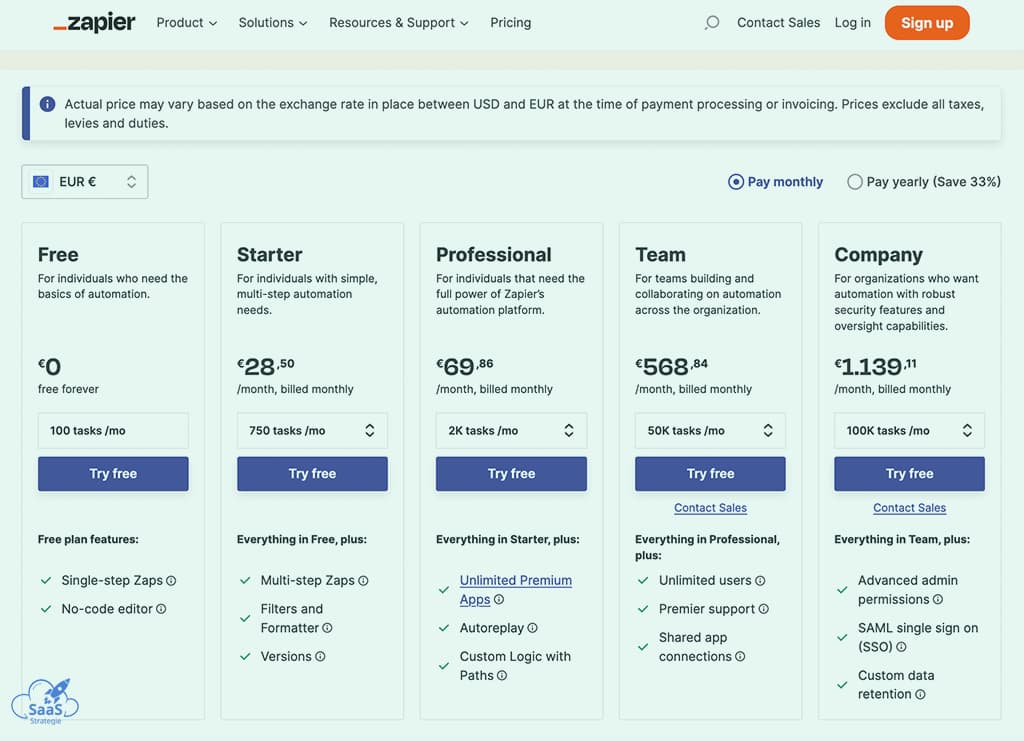This screenshot has height=741, width=1024.
Task: Click 'Everything in Team, plus:' heading
Action: [x=902, y=539]
